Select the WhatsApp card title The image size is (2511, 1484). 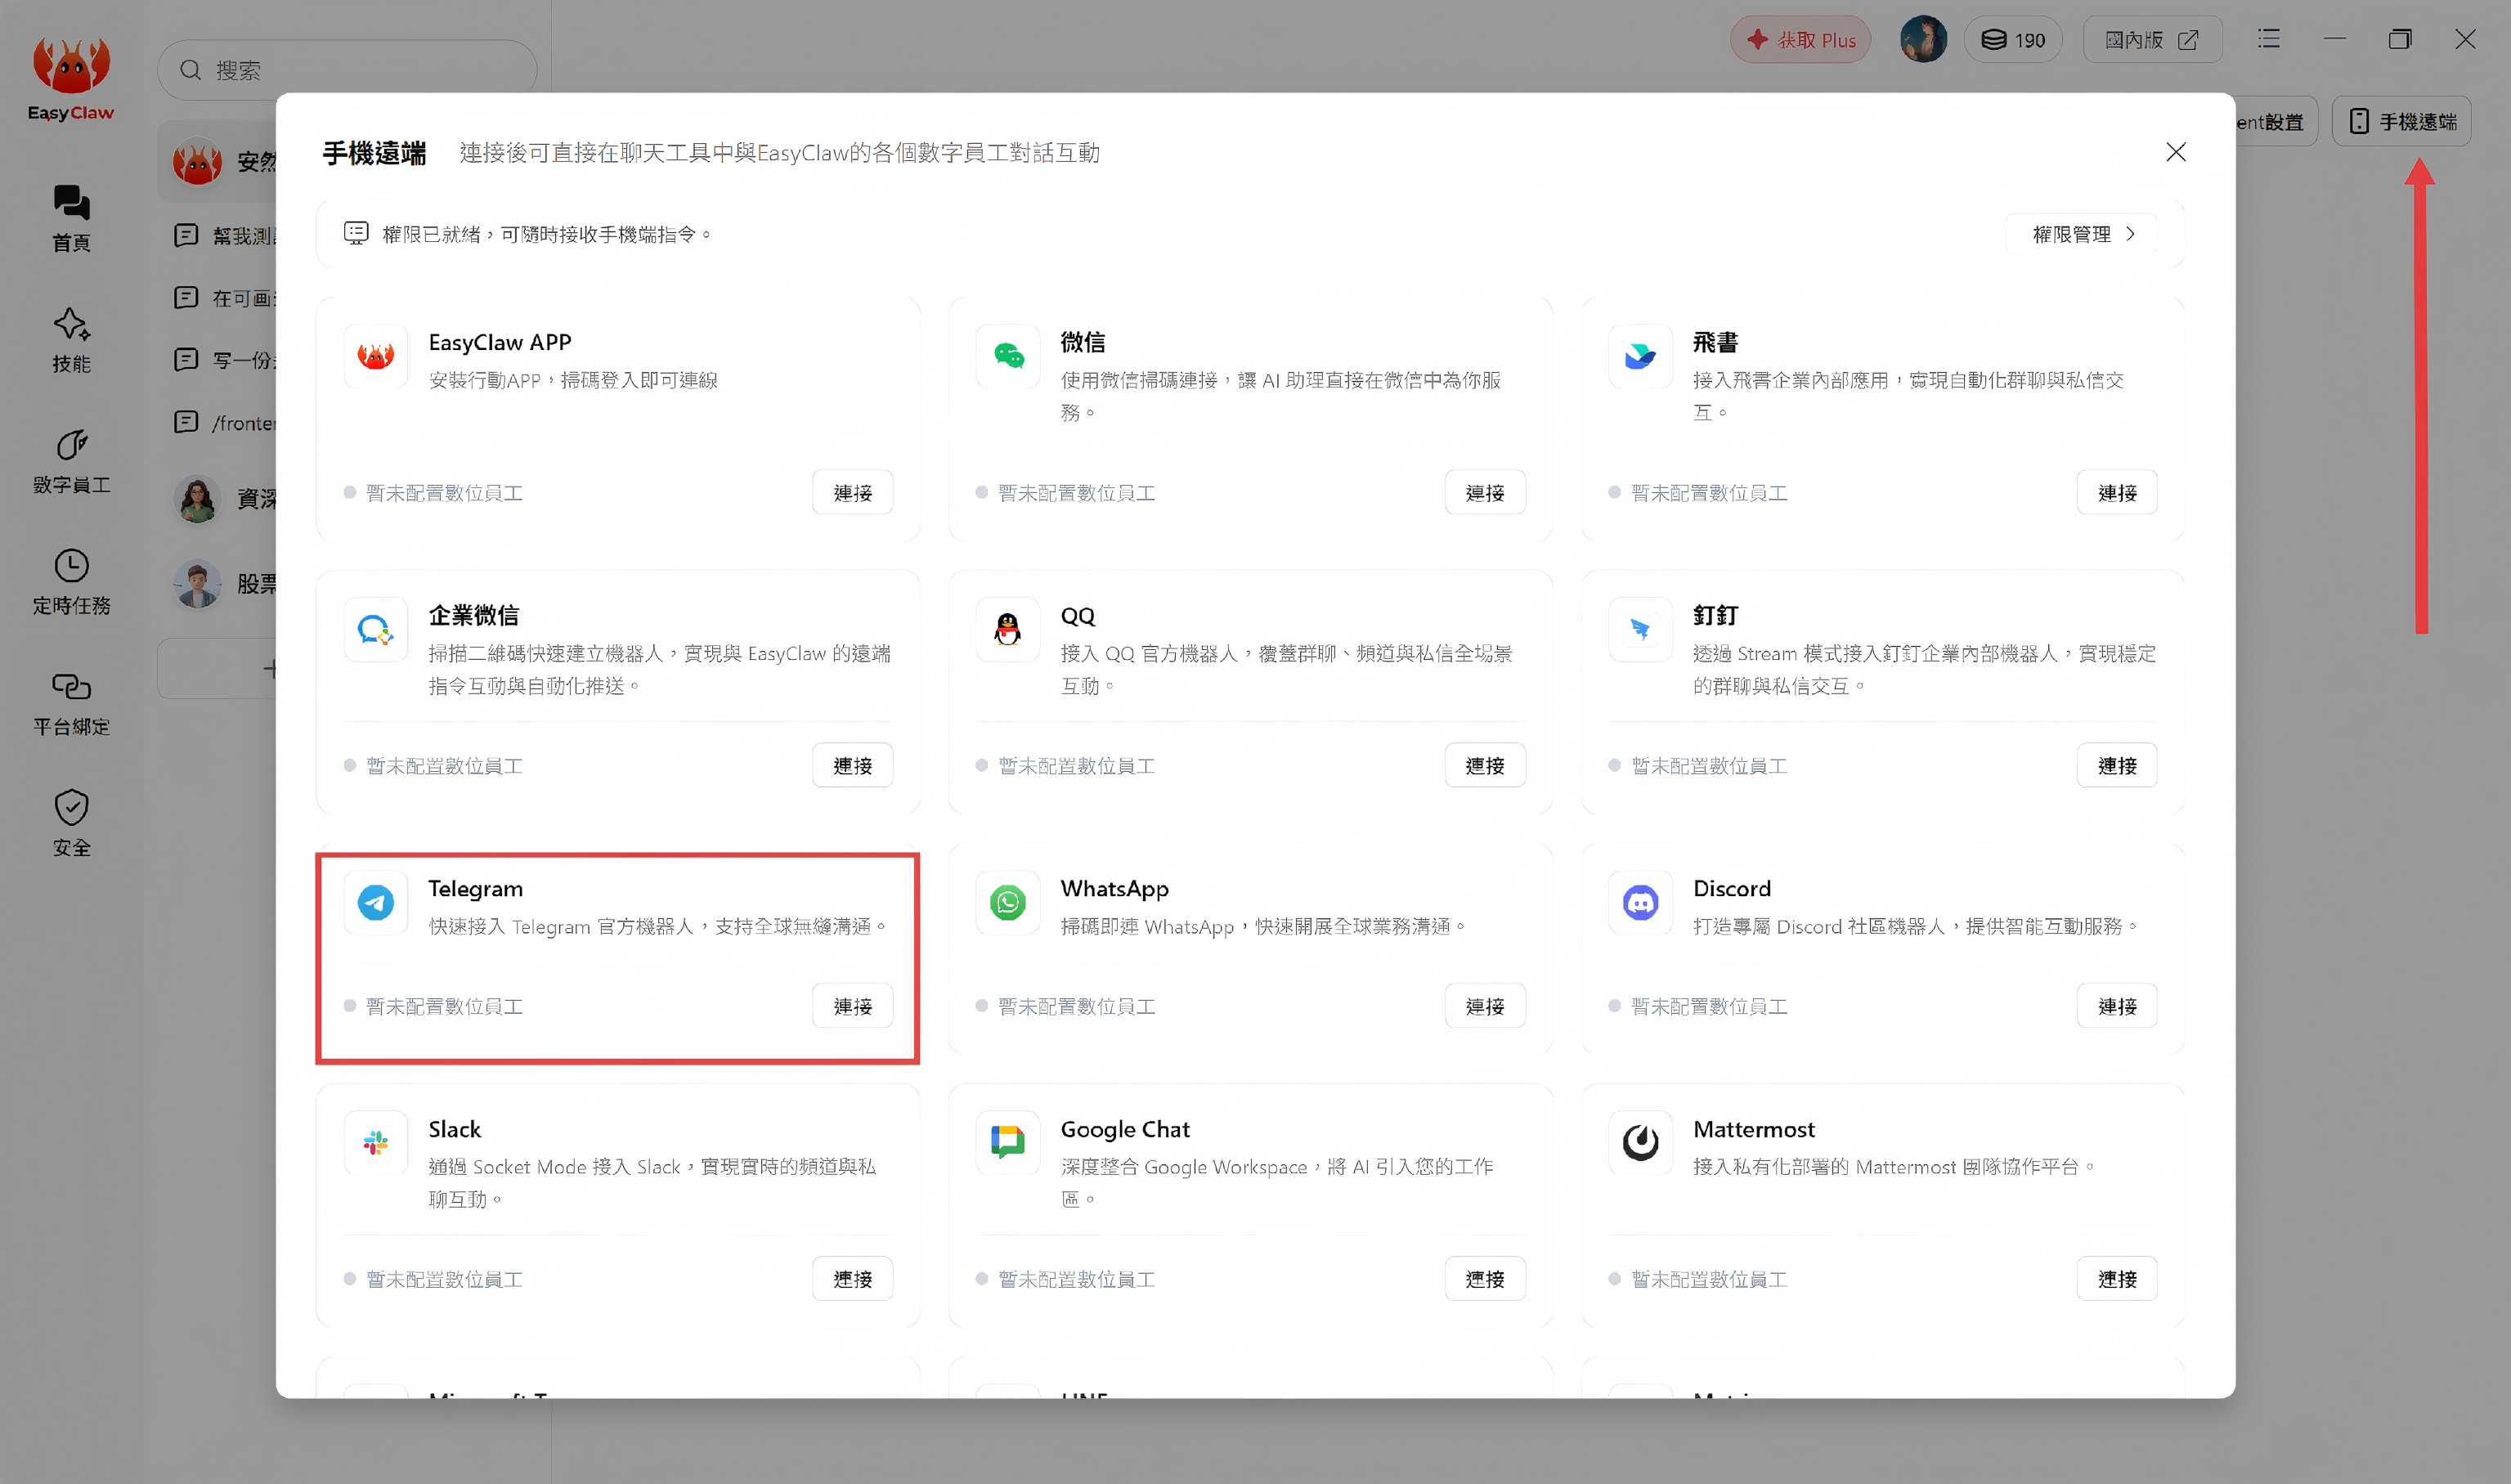(x=1114, y=888)
